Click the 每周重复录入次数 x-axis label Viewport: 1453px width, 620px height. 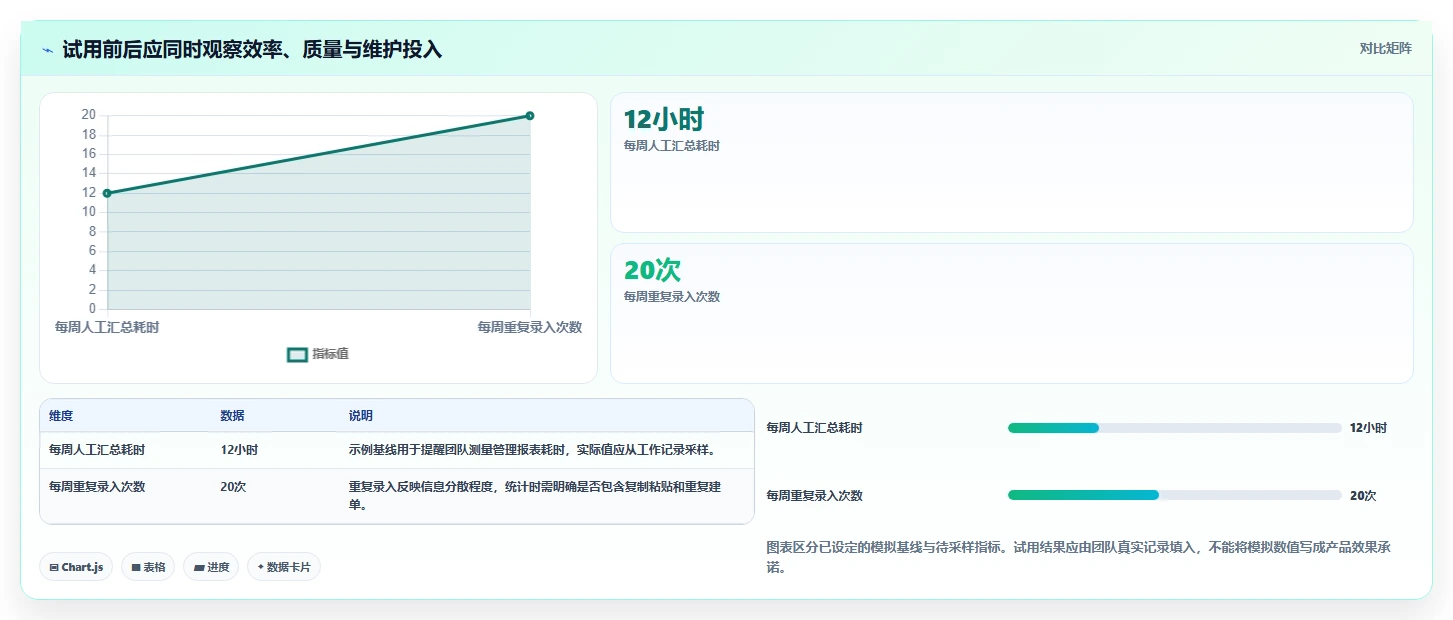point(530,327)
